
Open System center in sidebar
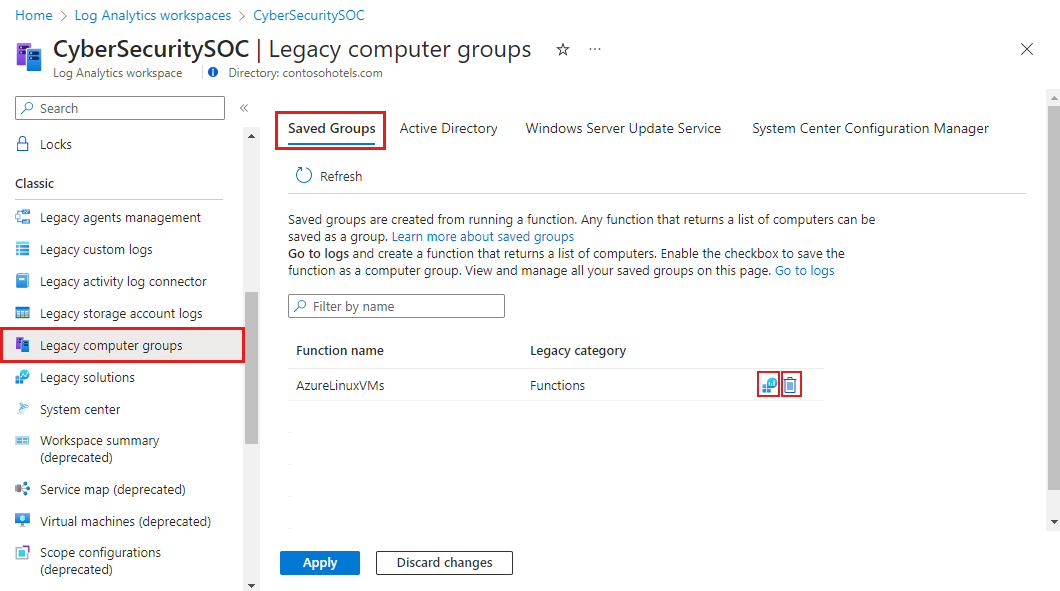pyautogui.click(x=80, y=409)
